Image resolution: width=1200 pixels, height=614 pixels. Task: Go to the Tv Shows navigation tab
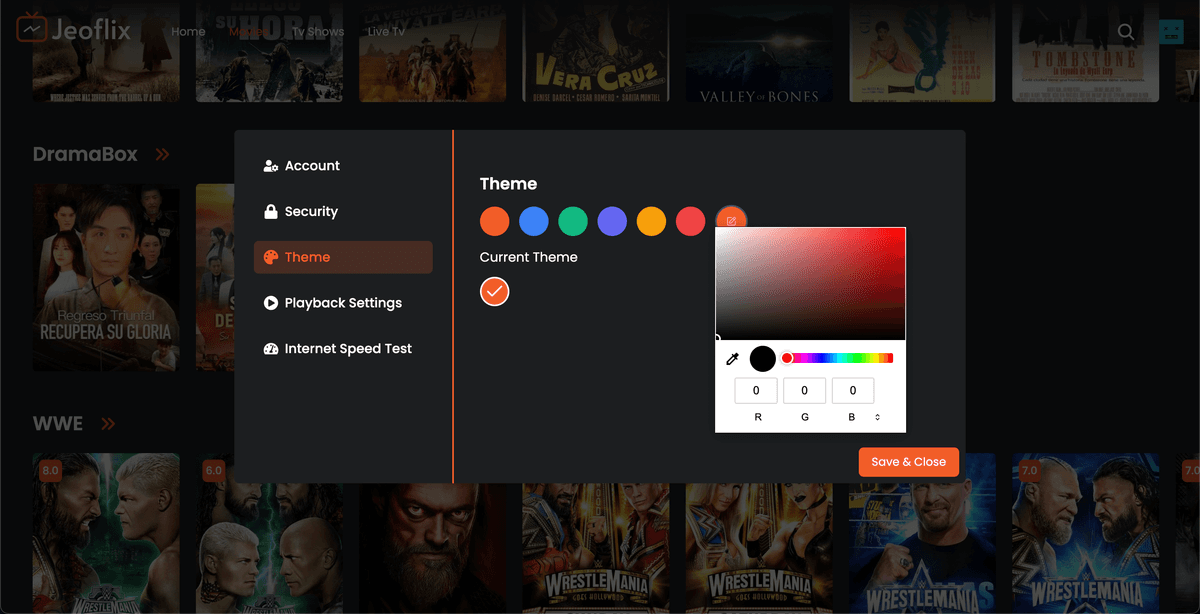coord(317,31)
